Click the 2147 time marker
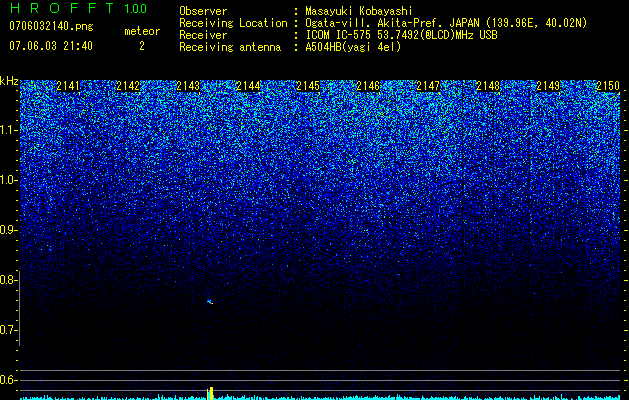 [428, 86]
